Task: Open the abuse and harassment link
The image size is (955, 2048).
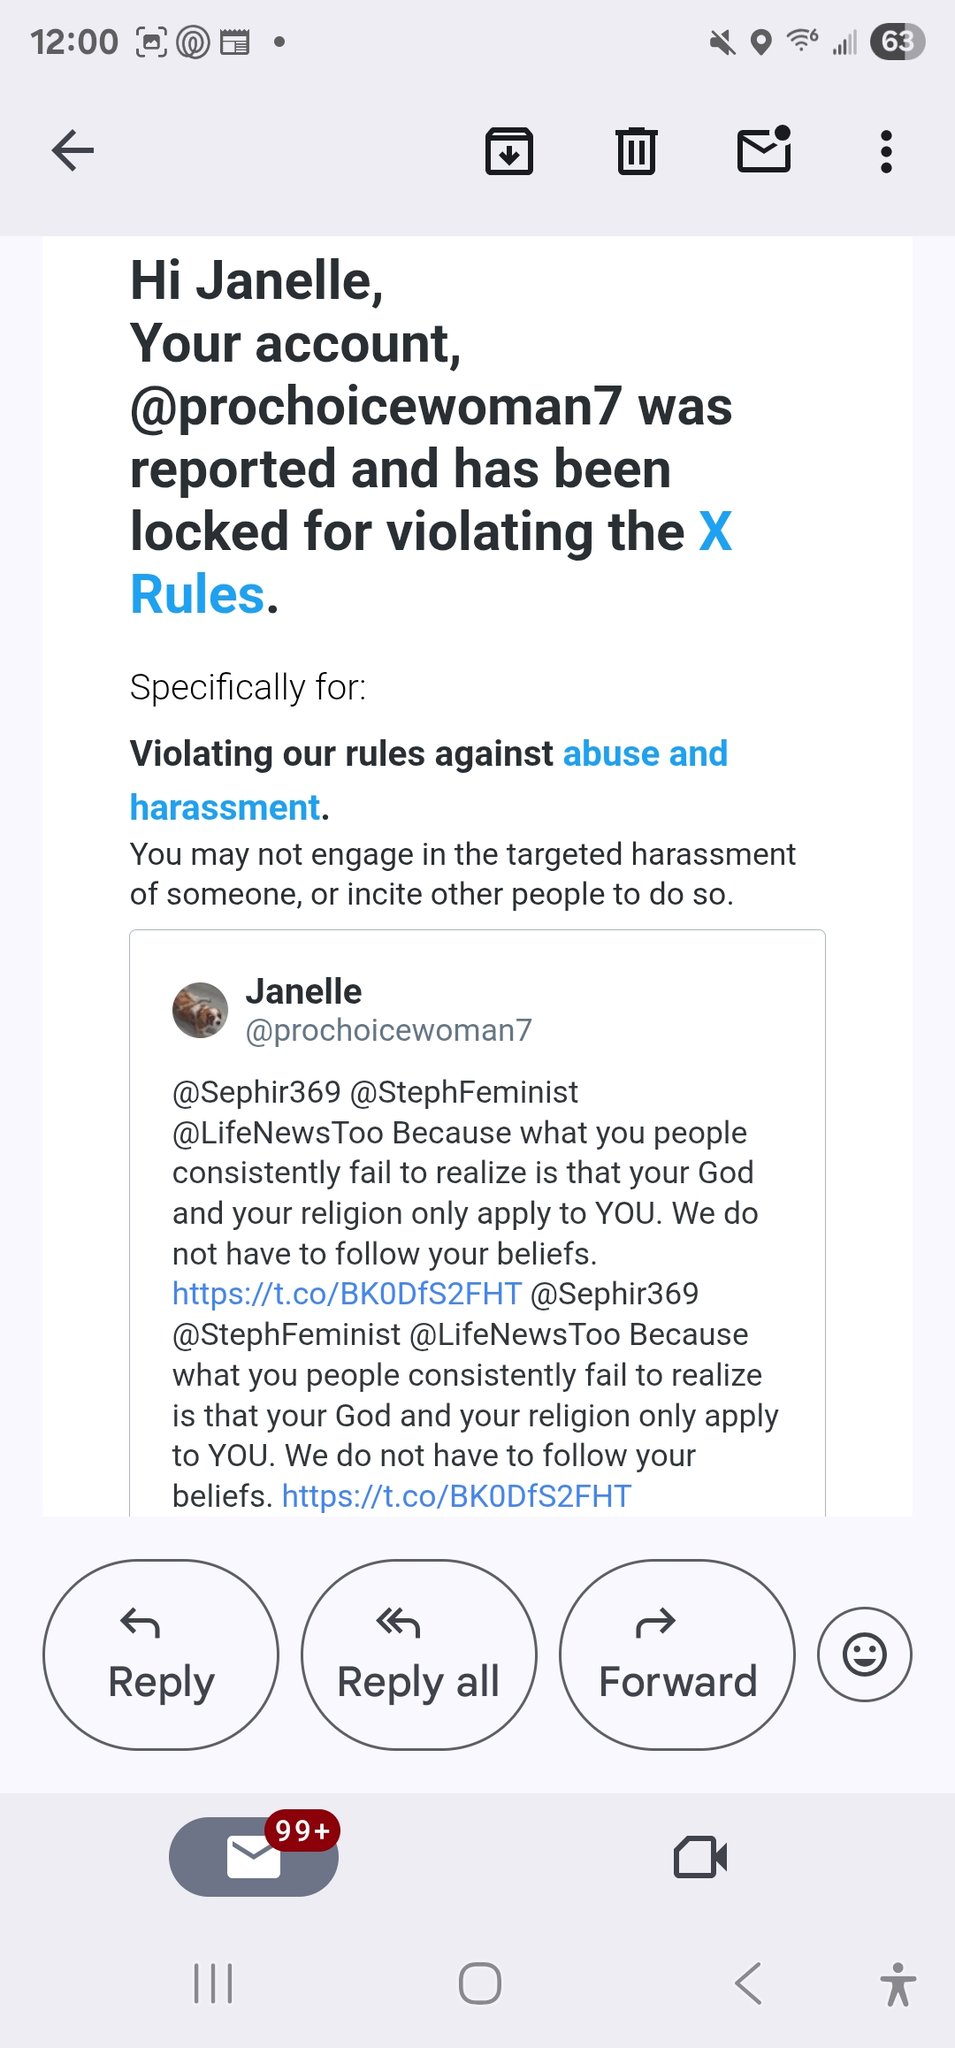Action: [644, 754]
